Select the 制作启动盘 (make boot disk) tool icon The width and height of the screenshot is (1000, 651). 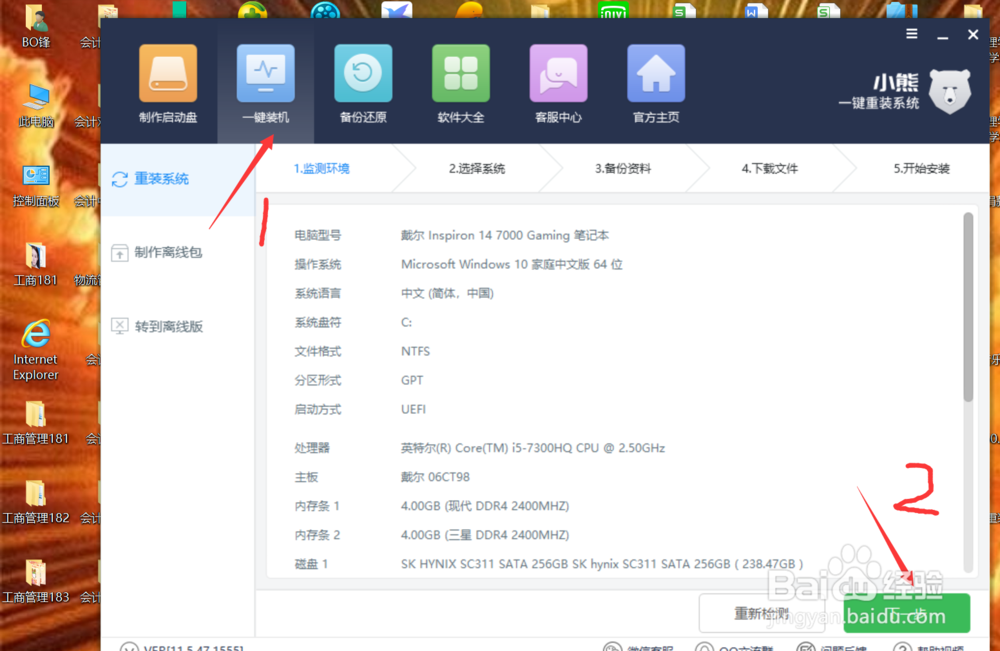click(x=167, y=72)
